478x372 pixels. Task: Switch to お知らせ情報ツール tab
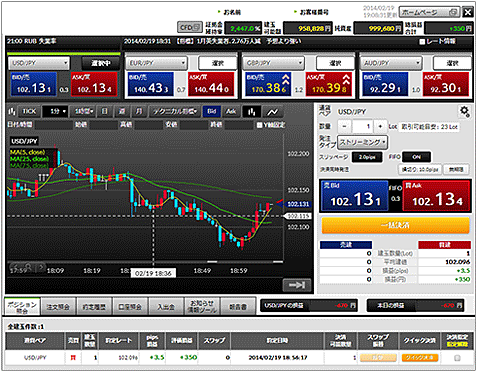pyautogui.click(x=202, y=307)
